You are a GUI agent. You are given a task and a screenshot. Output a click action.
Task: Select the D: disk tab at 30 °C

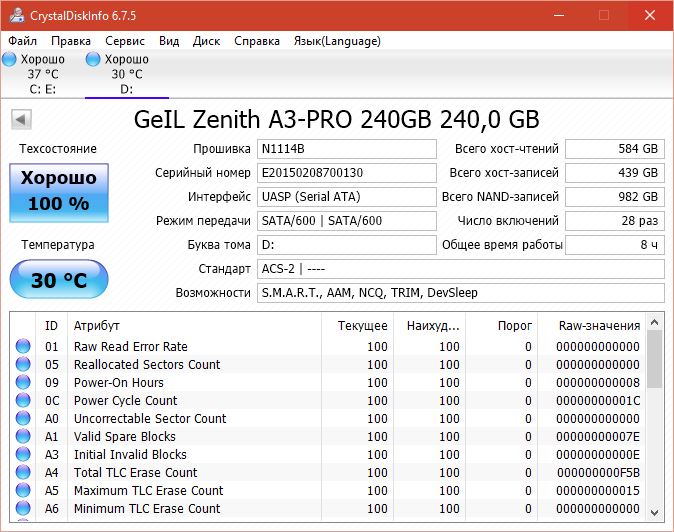127,74
